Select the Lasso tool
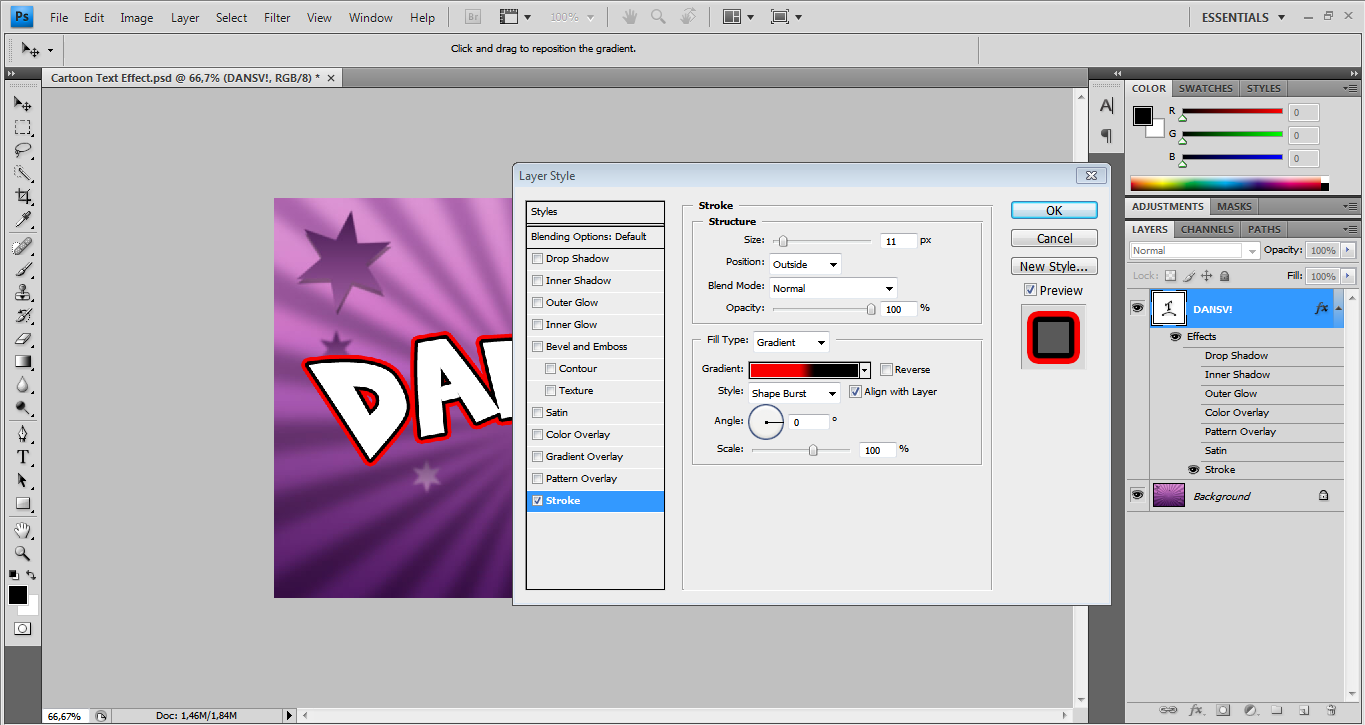1365x725 pixels. coord(22,151)
